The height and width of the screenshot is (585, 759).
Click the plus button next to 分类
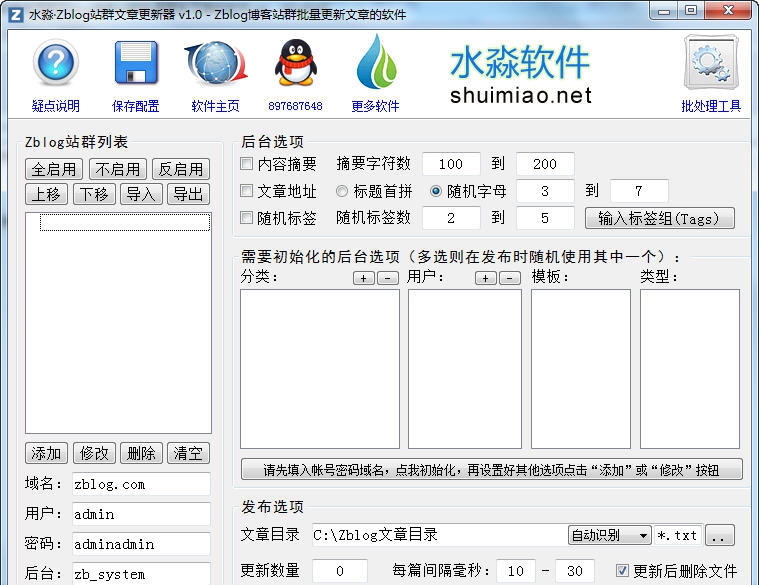click(363, 278)
